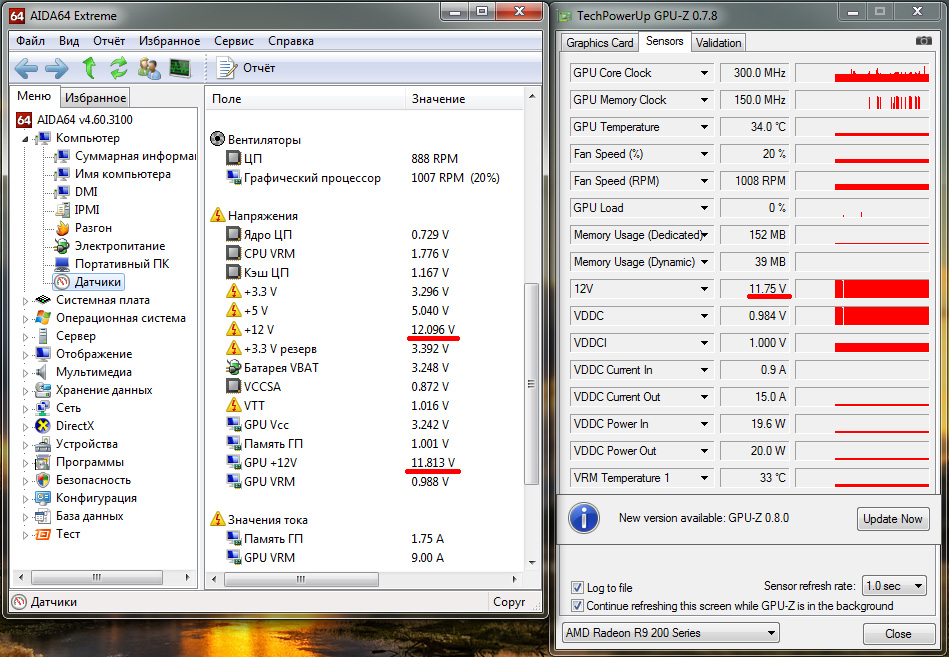Click the Значение column header
The height and width of the screenshot is (657, 949).
tap(464, 99)
